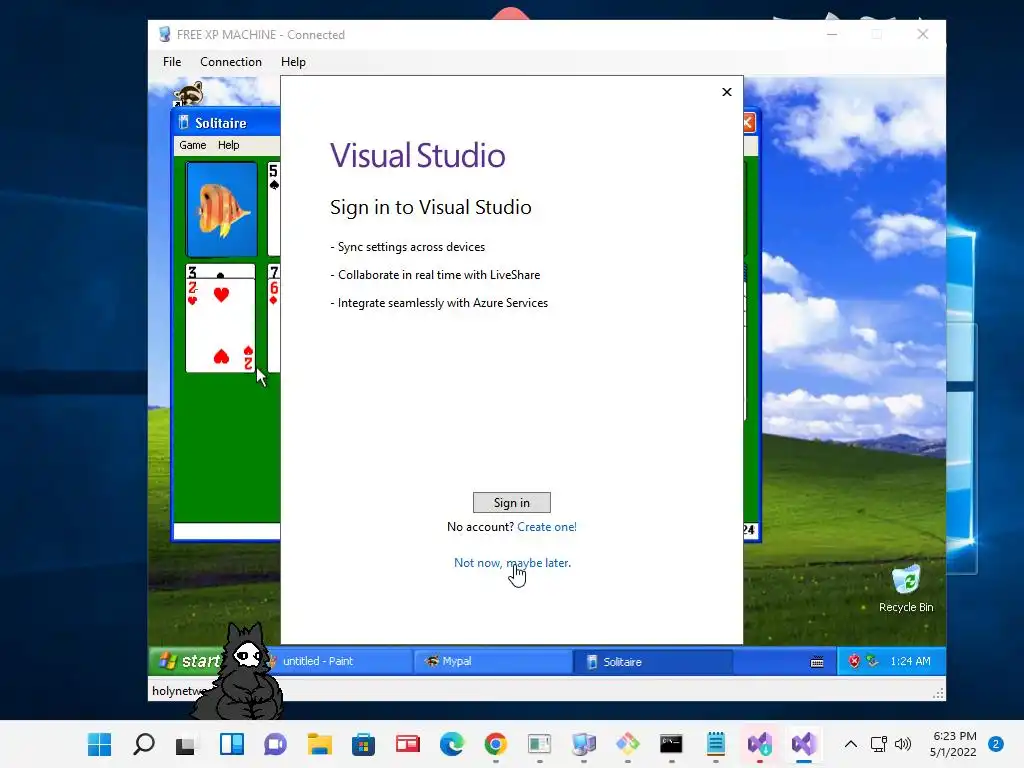Click the XP clock showing 1:24 AM
The image size is (1024, 768).
[910, 661]
